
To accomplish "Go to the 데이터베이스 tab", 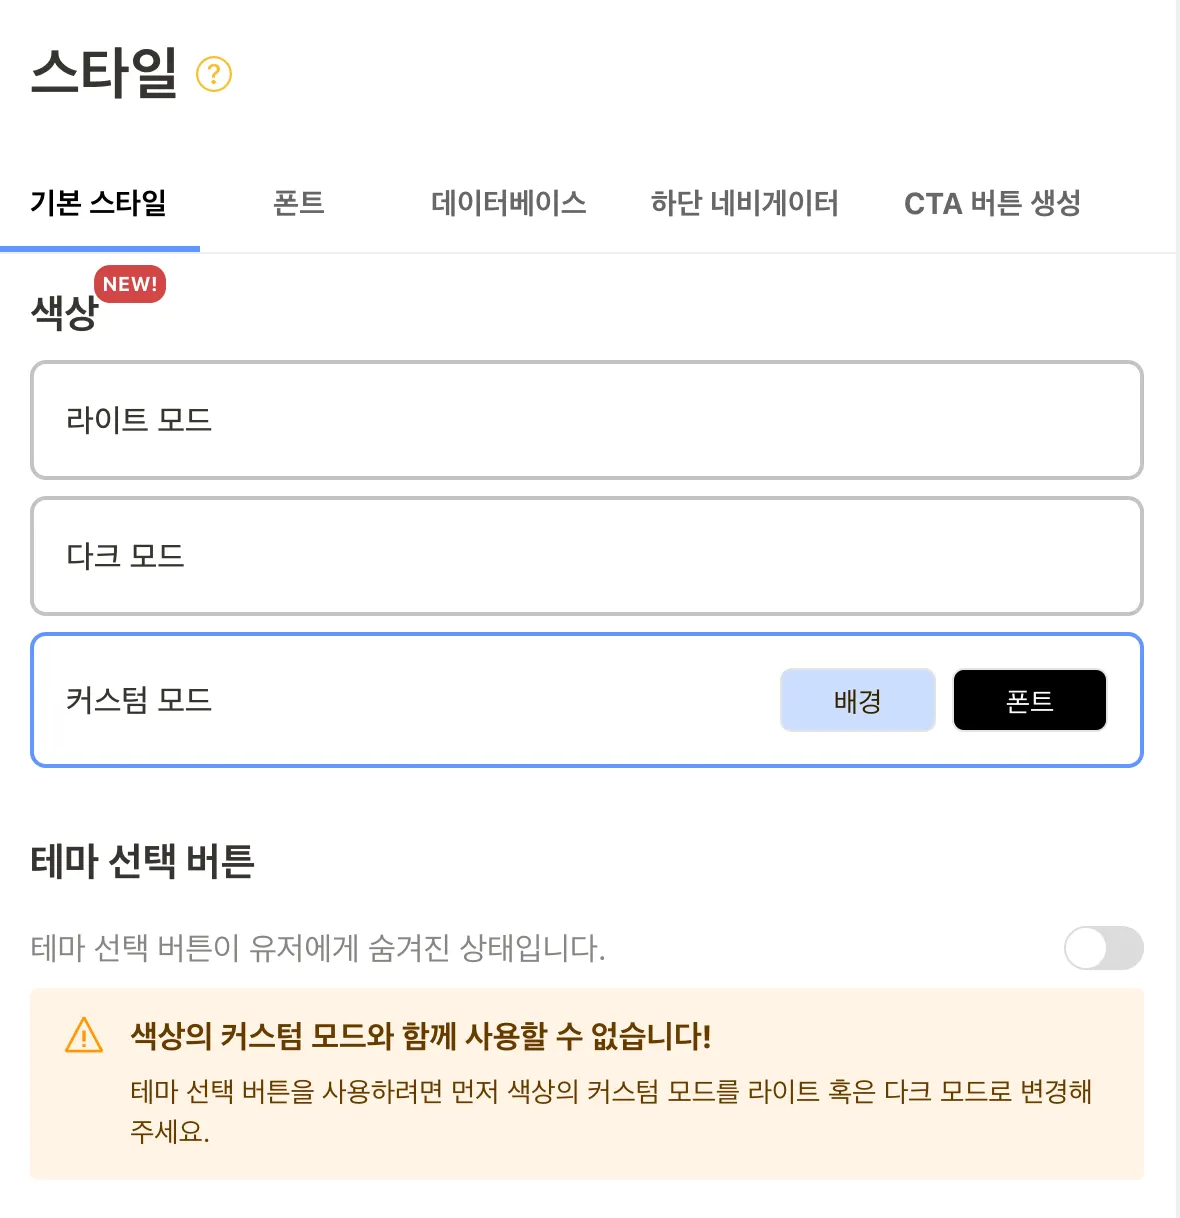I will click(x=508, y=204).
